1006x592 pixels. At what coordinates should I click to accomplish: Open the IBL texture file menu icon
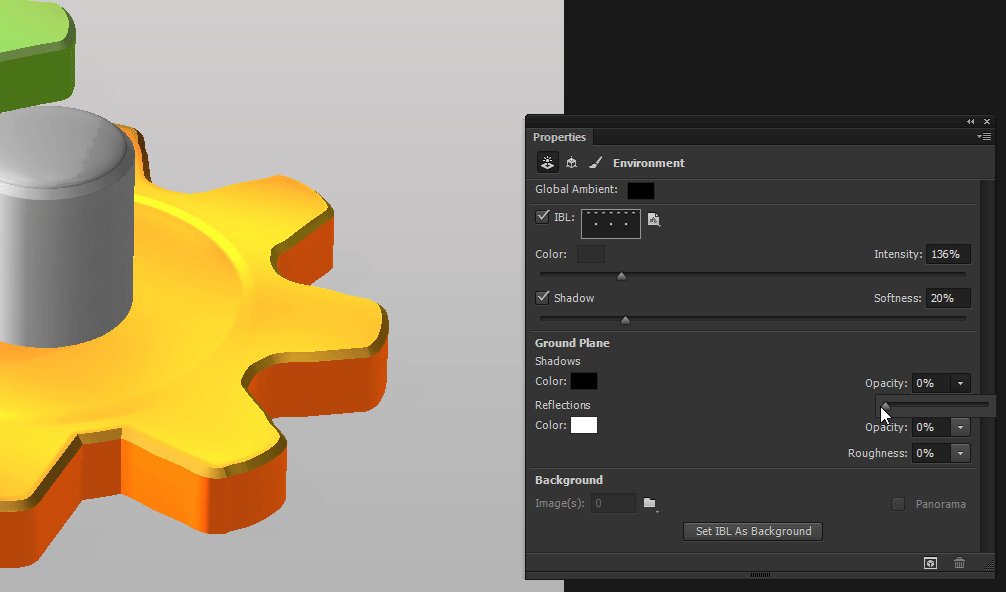[654, 219]
